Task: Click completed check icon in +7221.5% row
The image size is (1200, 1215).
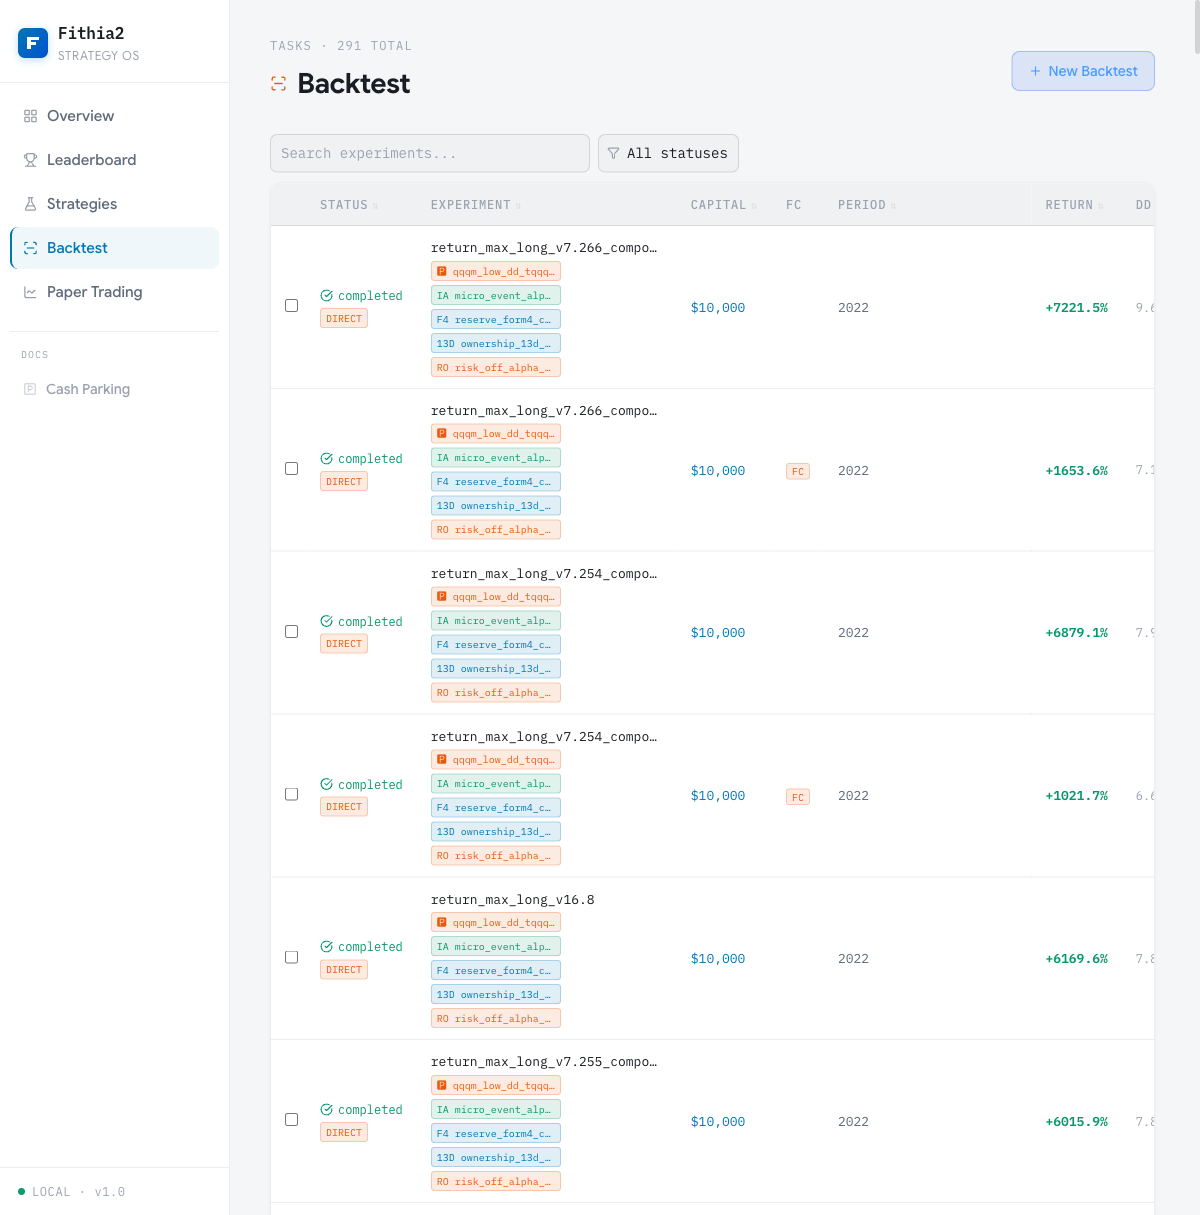Action: click(x=327, y=296)
